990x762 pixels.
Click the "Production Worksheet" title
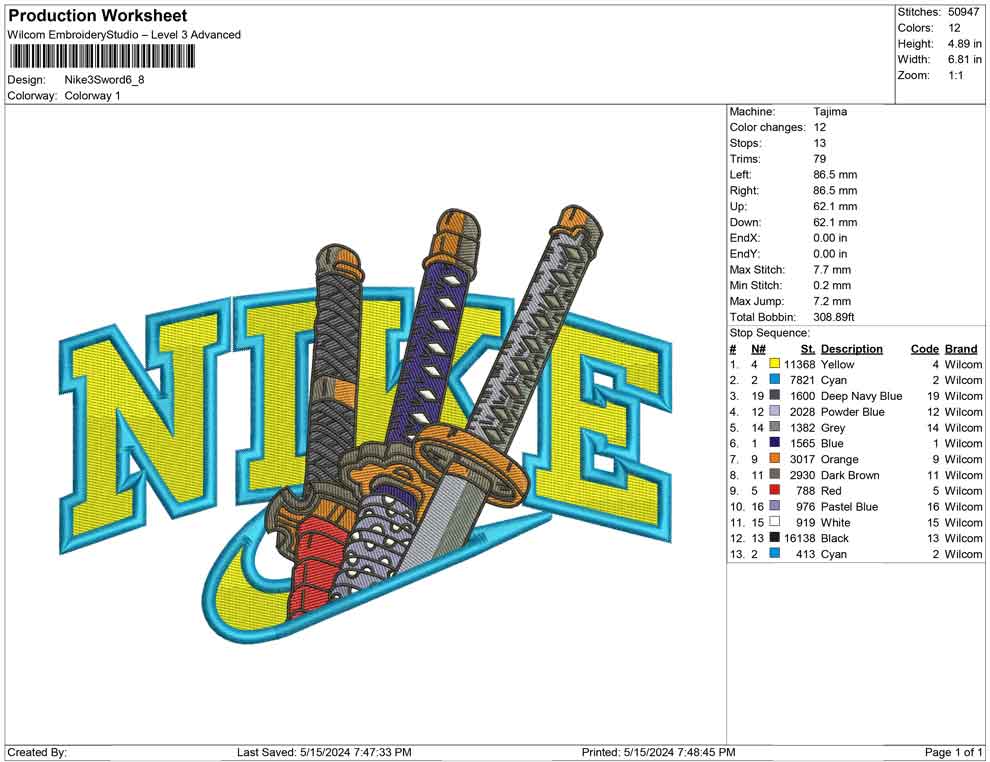(x=98, y=16)
